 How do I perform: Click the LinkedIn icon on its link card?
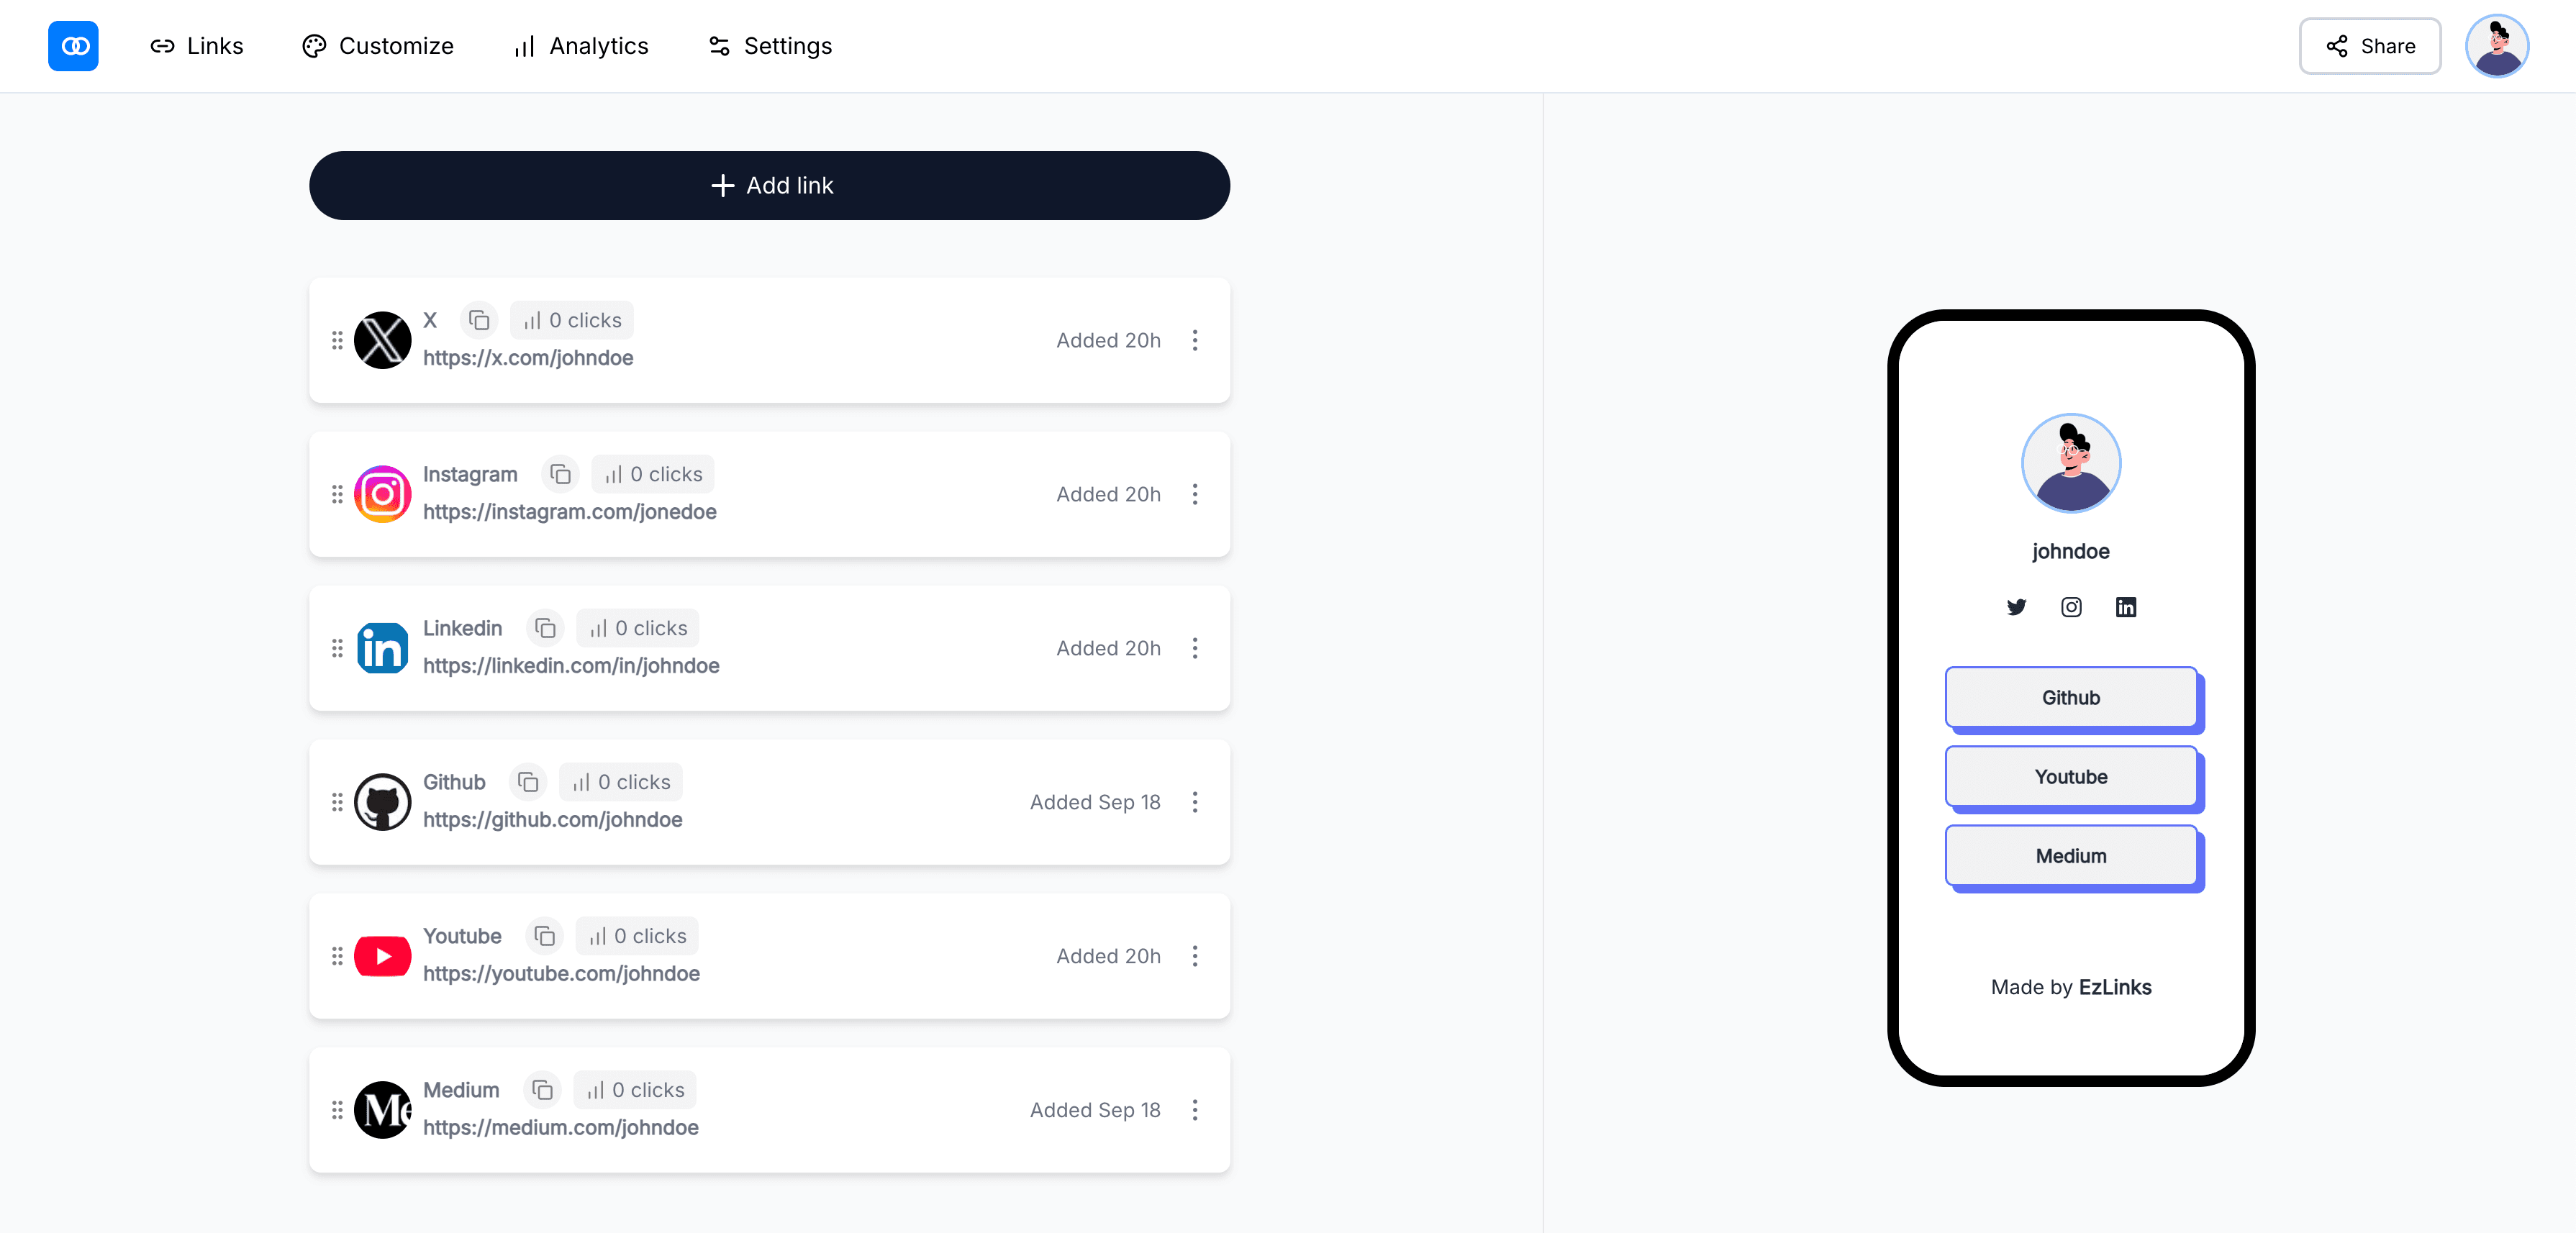(382, 648)
